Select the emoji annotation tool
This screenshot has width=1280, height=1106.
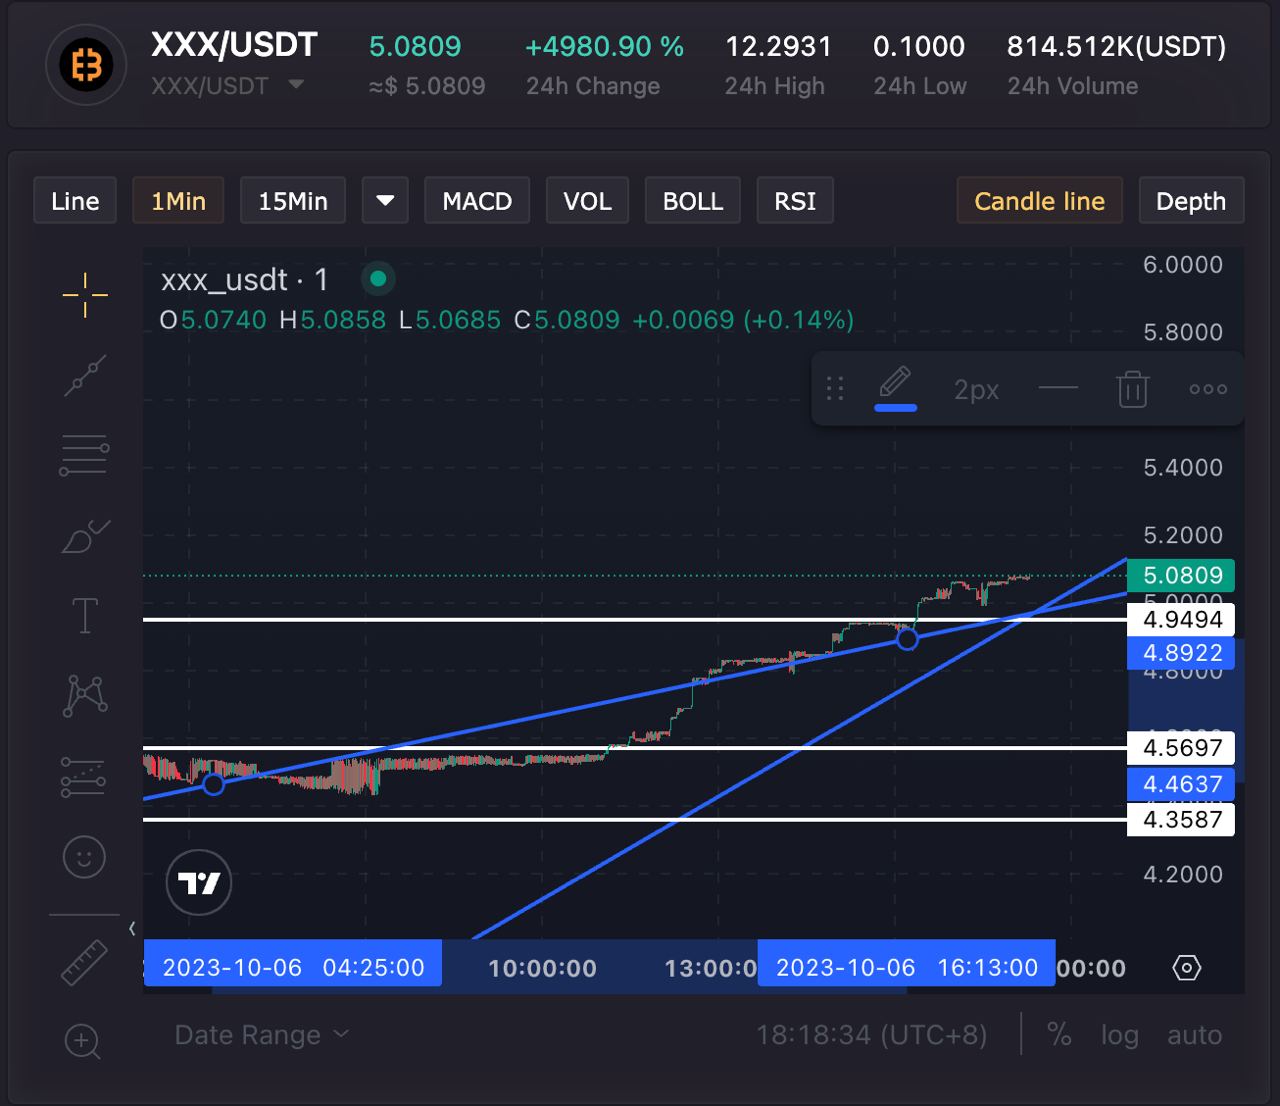pos(83,857)
